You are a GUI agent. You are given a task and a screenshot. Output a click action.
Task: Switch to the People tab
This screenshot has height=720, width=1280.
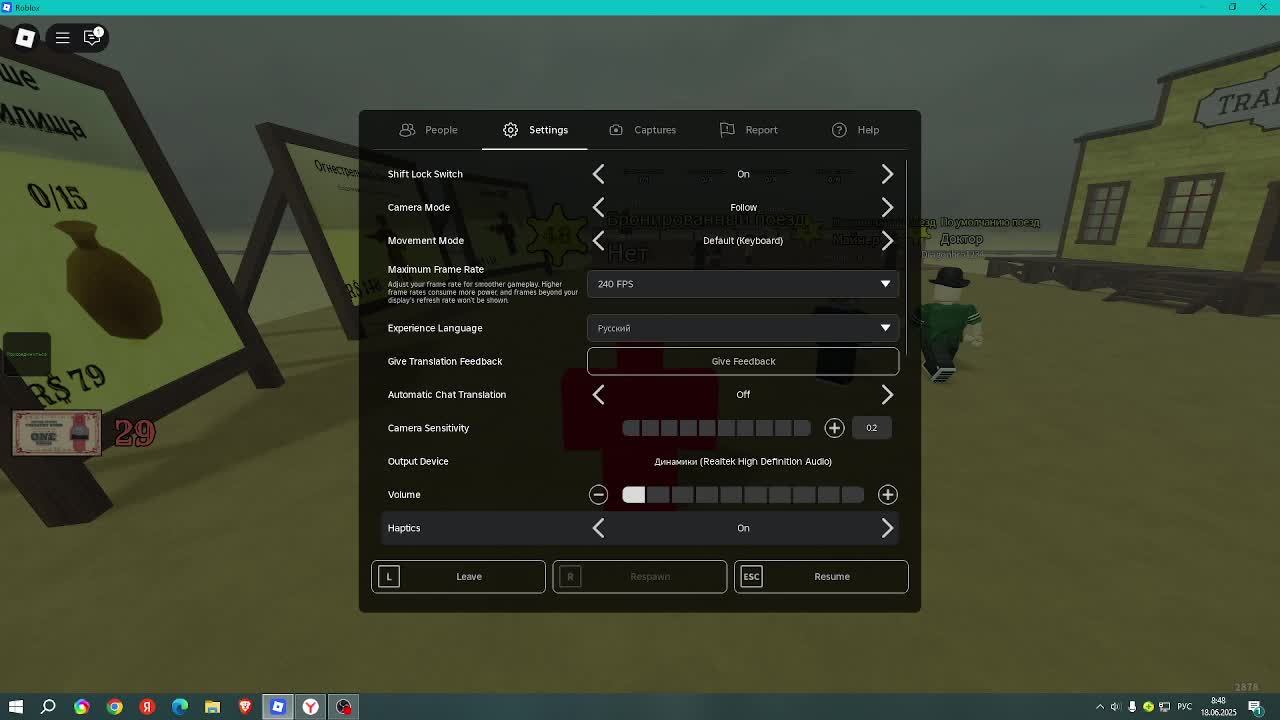pyautogui.click(x=428, y=130)
